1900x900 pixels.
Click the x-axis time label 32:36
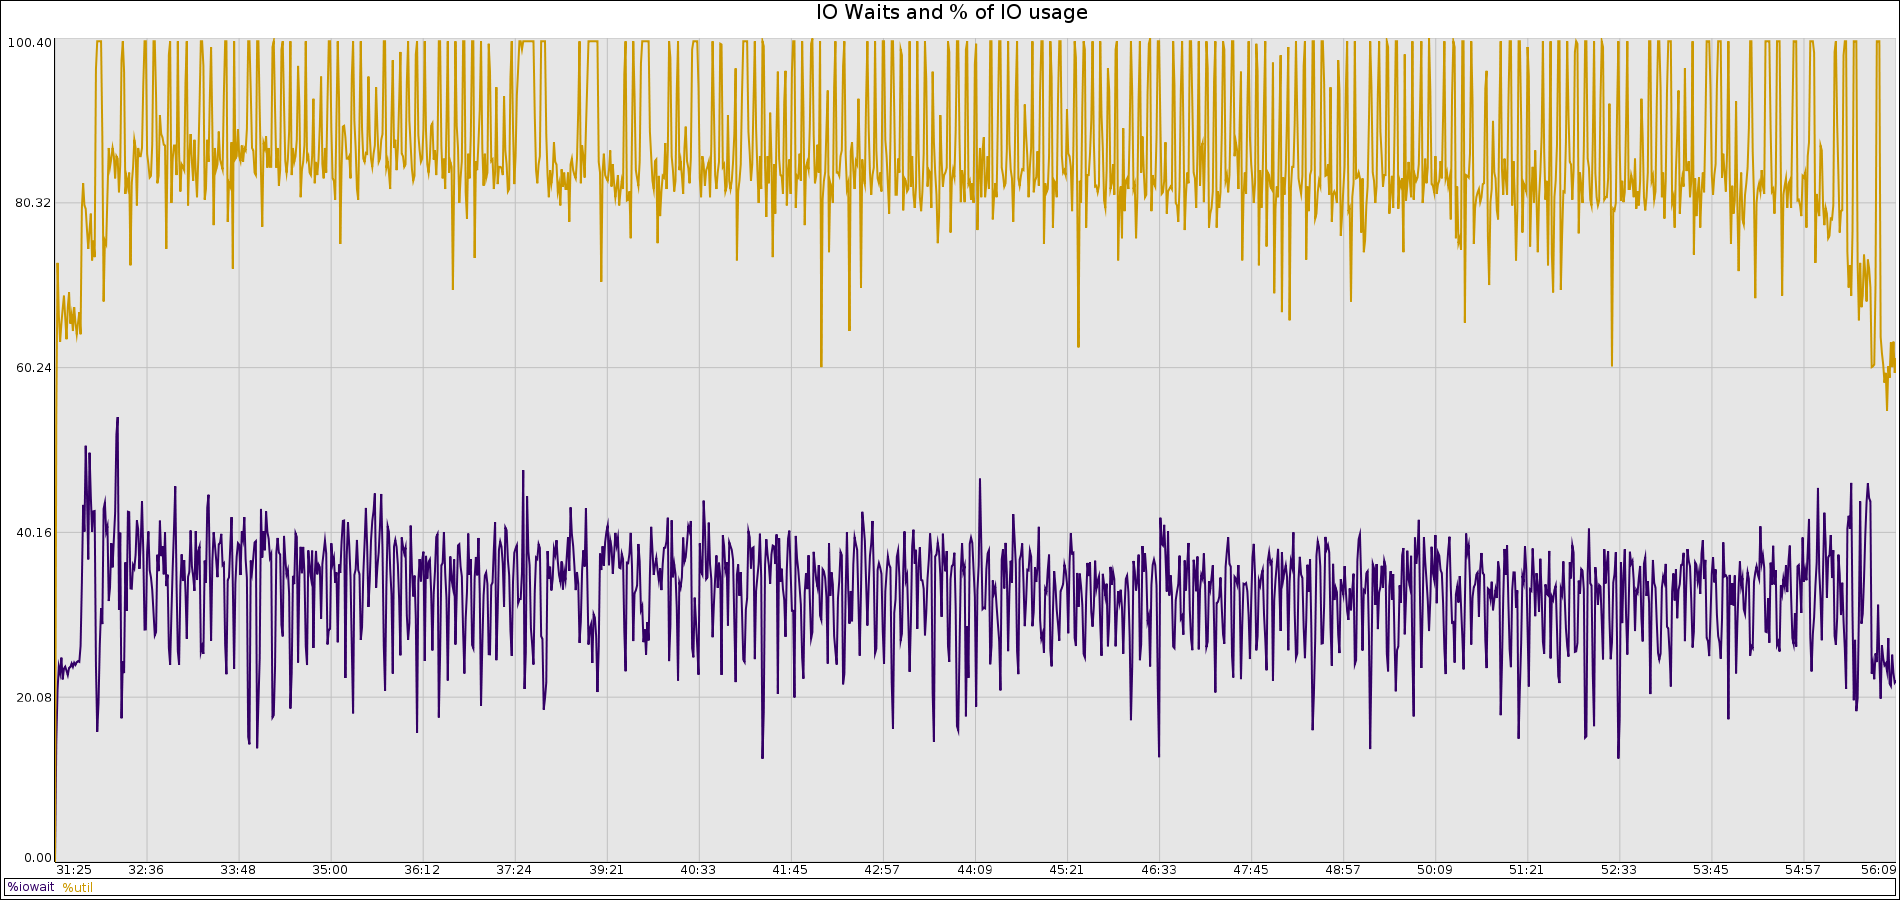(146, 870)
